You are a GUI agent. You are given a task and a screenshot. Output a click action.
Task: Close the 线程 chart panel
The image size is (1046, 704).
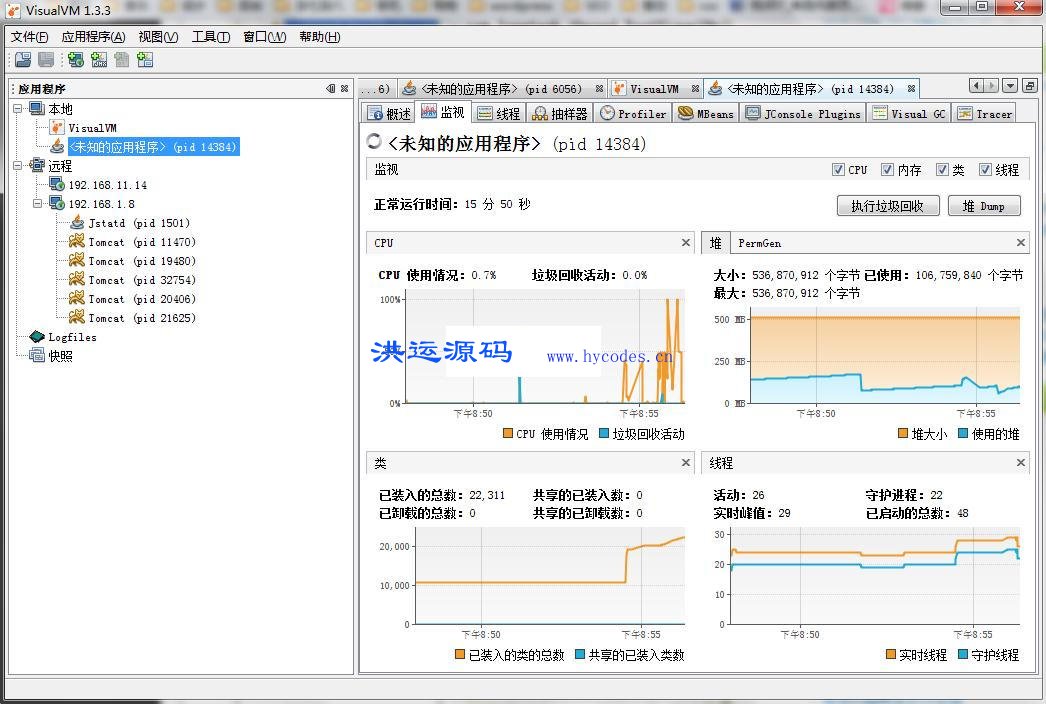[x=1021, y=462]
